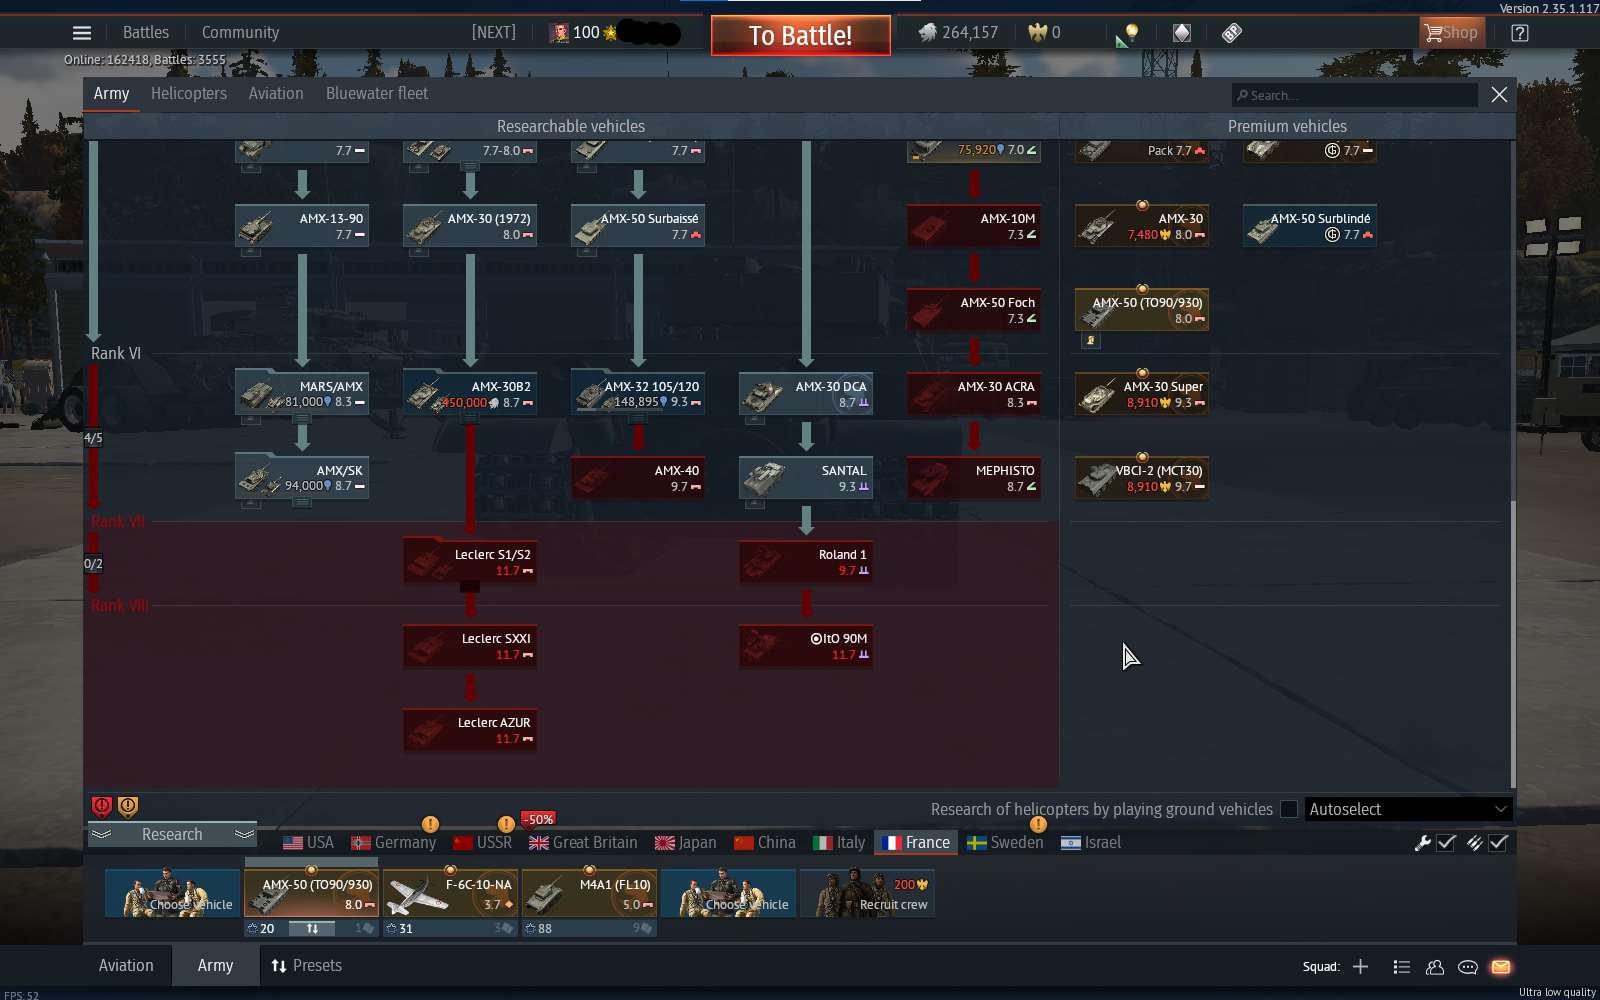Image resolution: width=1600 pixels, height=1000 pixels.
Task: Click the alert badge above USSR
Action: (x=506, y=824)
